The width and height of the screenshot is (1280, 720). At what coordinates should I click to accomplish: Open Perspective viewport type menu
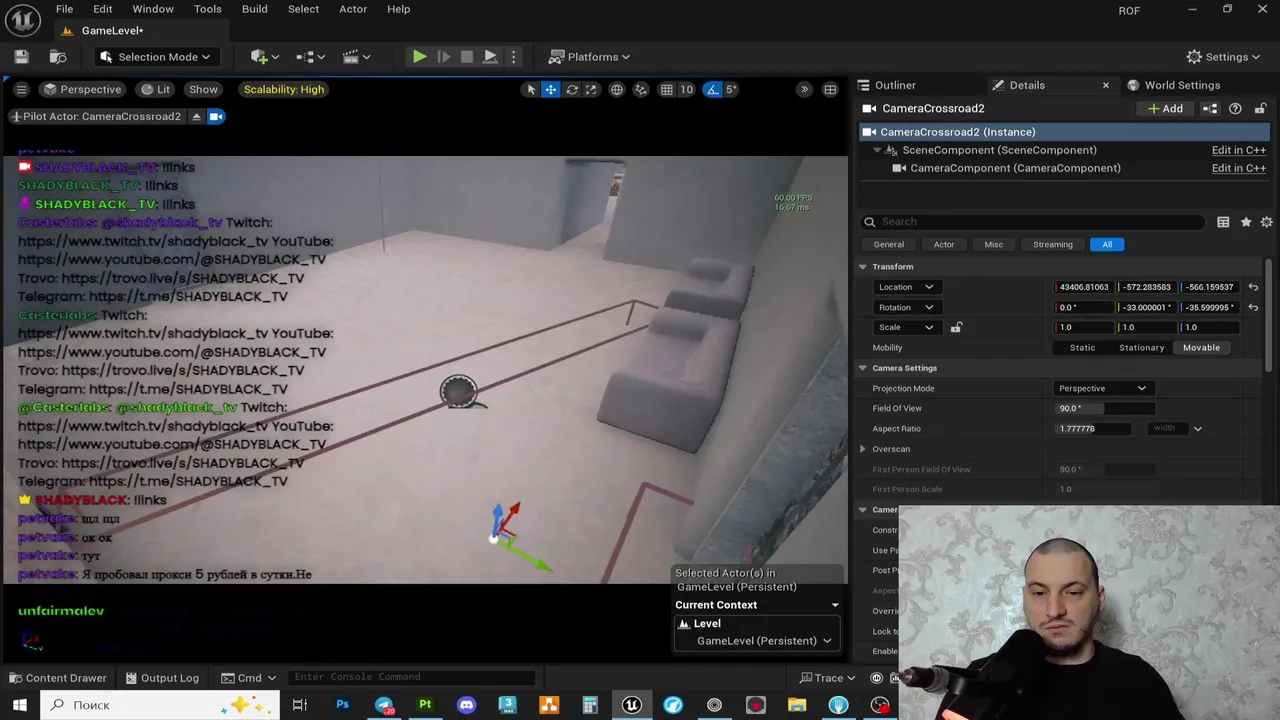pos(81,89)
